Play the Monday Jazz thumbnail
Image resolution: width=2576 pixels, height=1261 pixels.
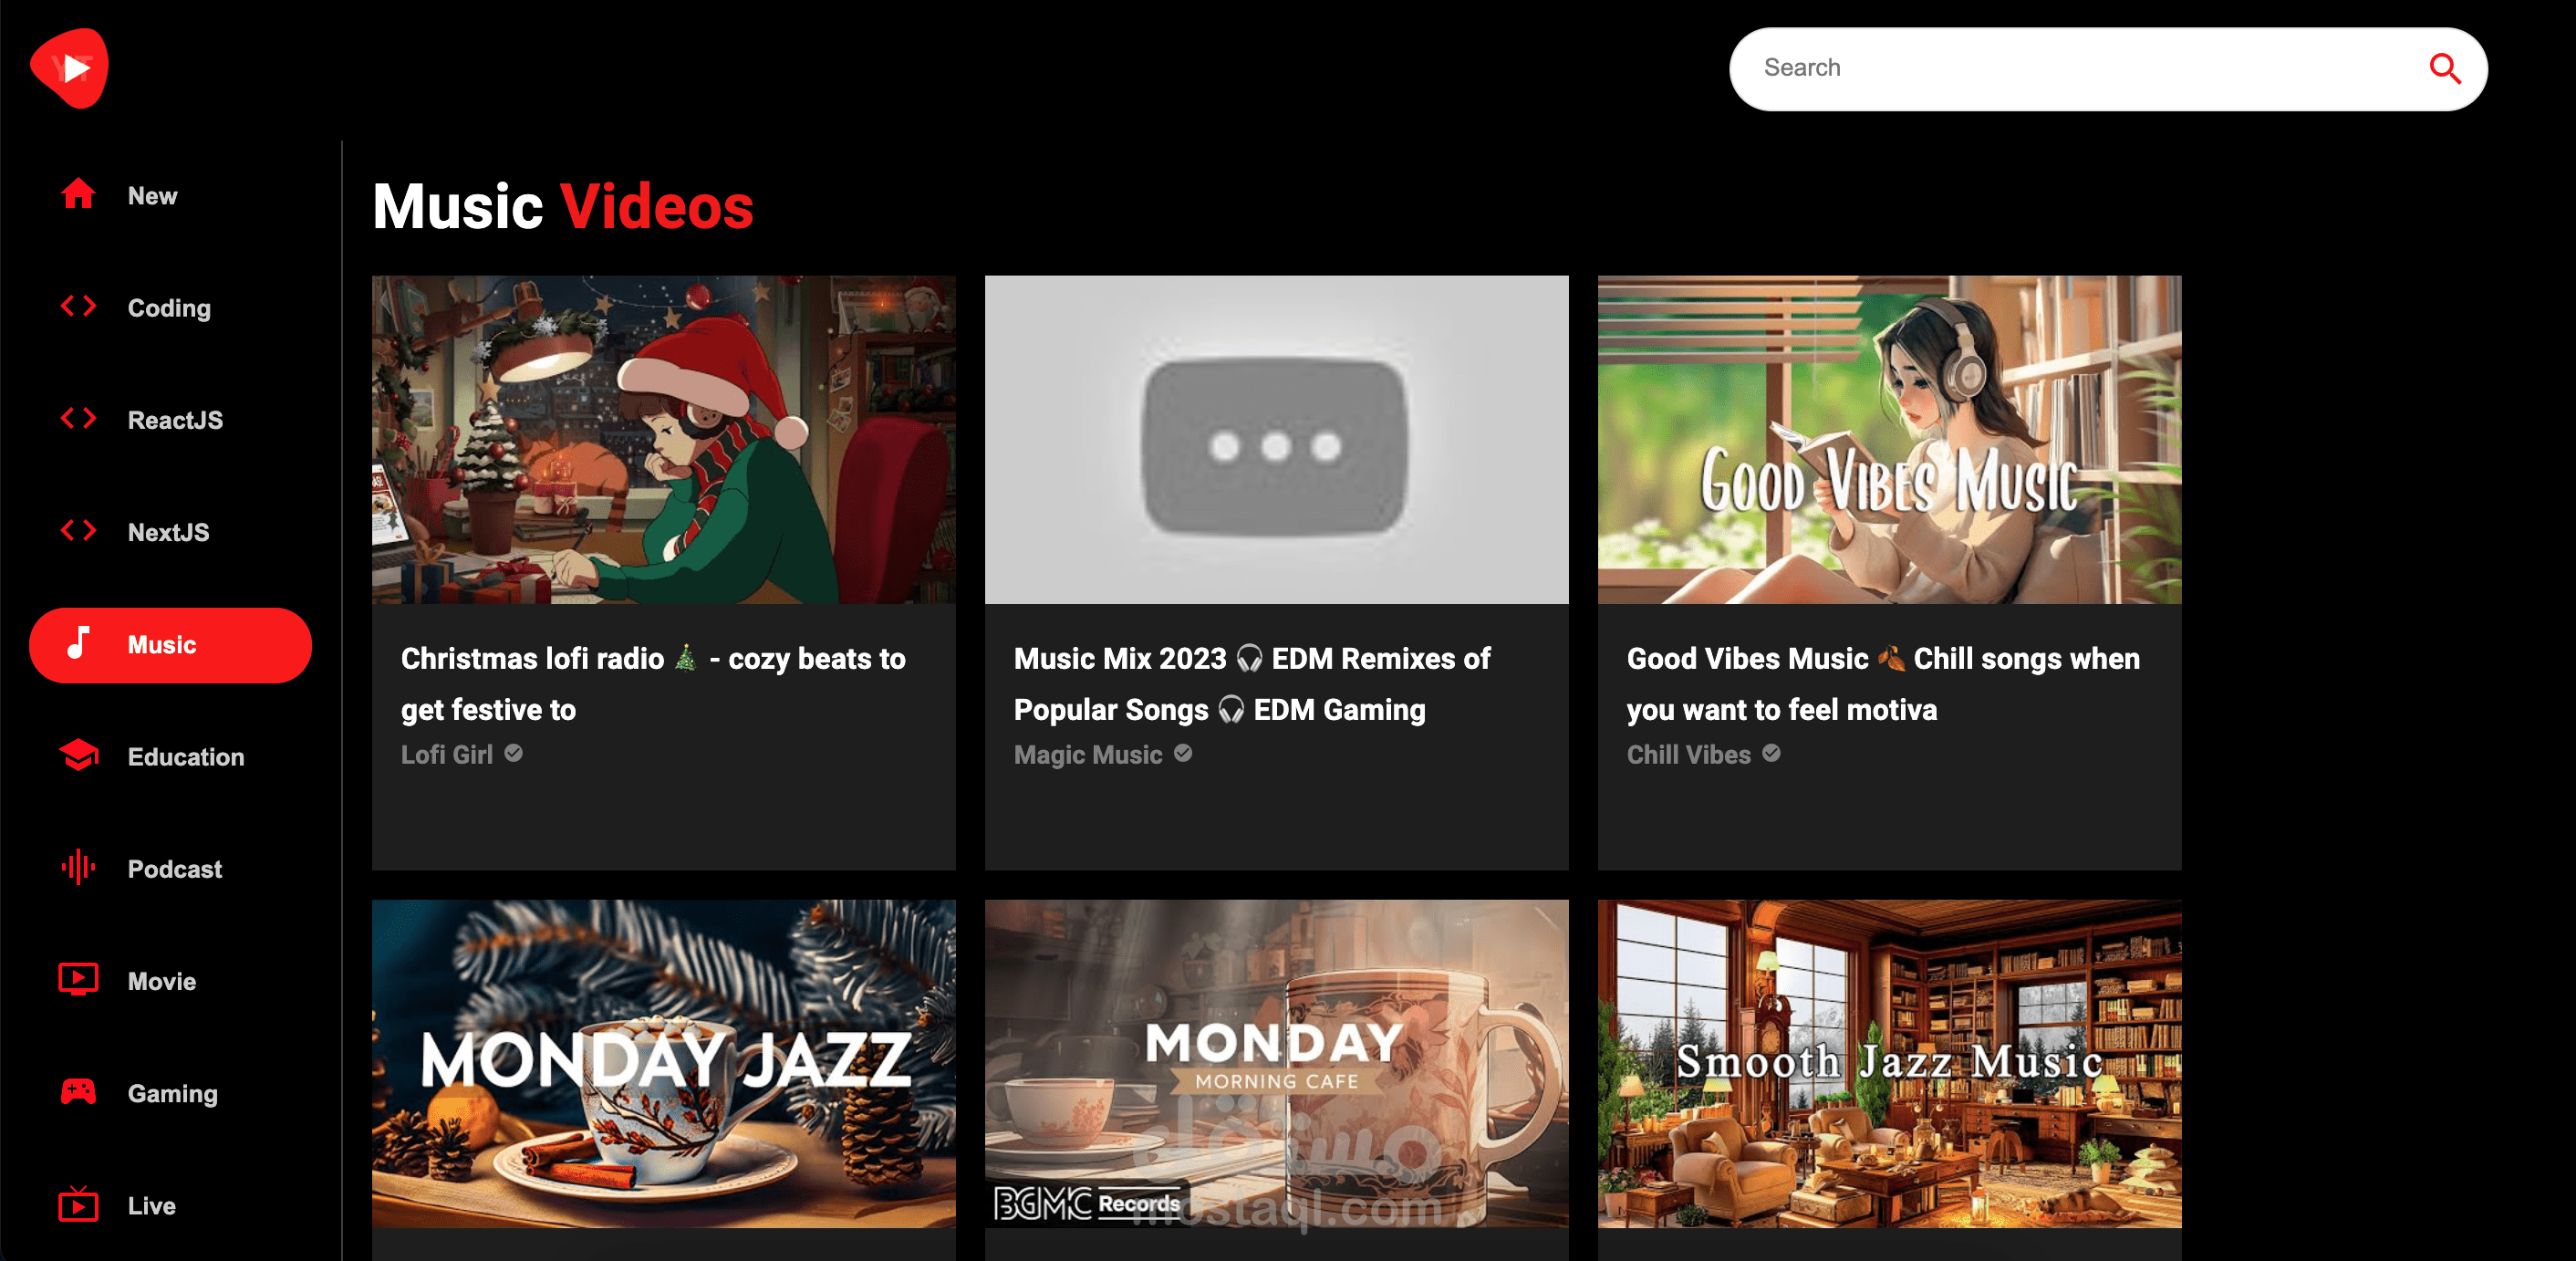pos(664,1063)
